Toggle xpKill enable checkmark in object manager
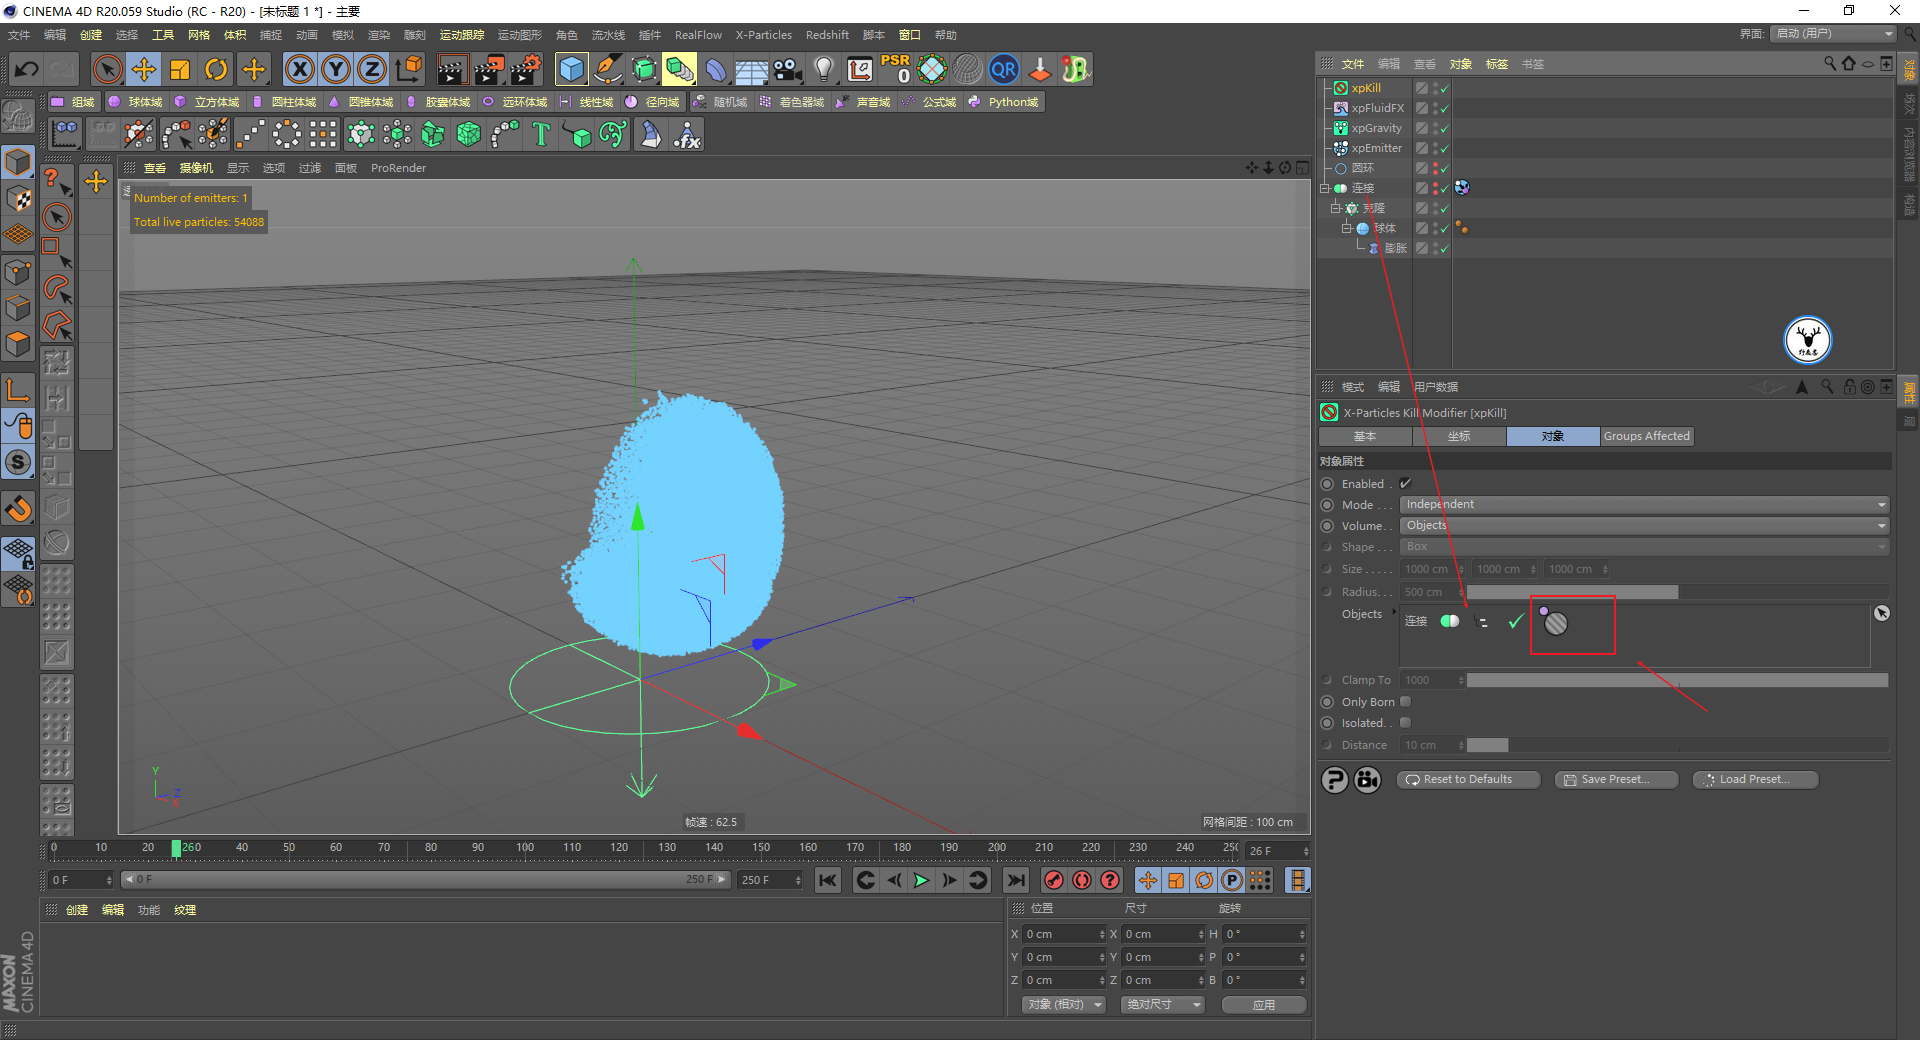1920x1040 pixels. (1444, 89)
